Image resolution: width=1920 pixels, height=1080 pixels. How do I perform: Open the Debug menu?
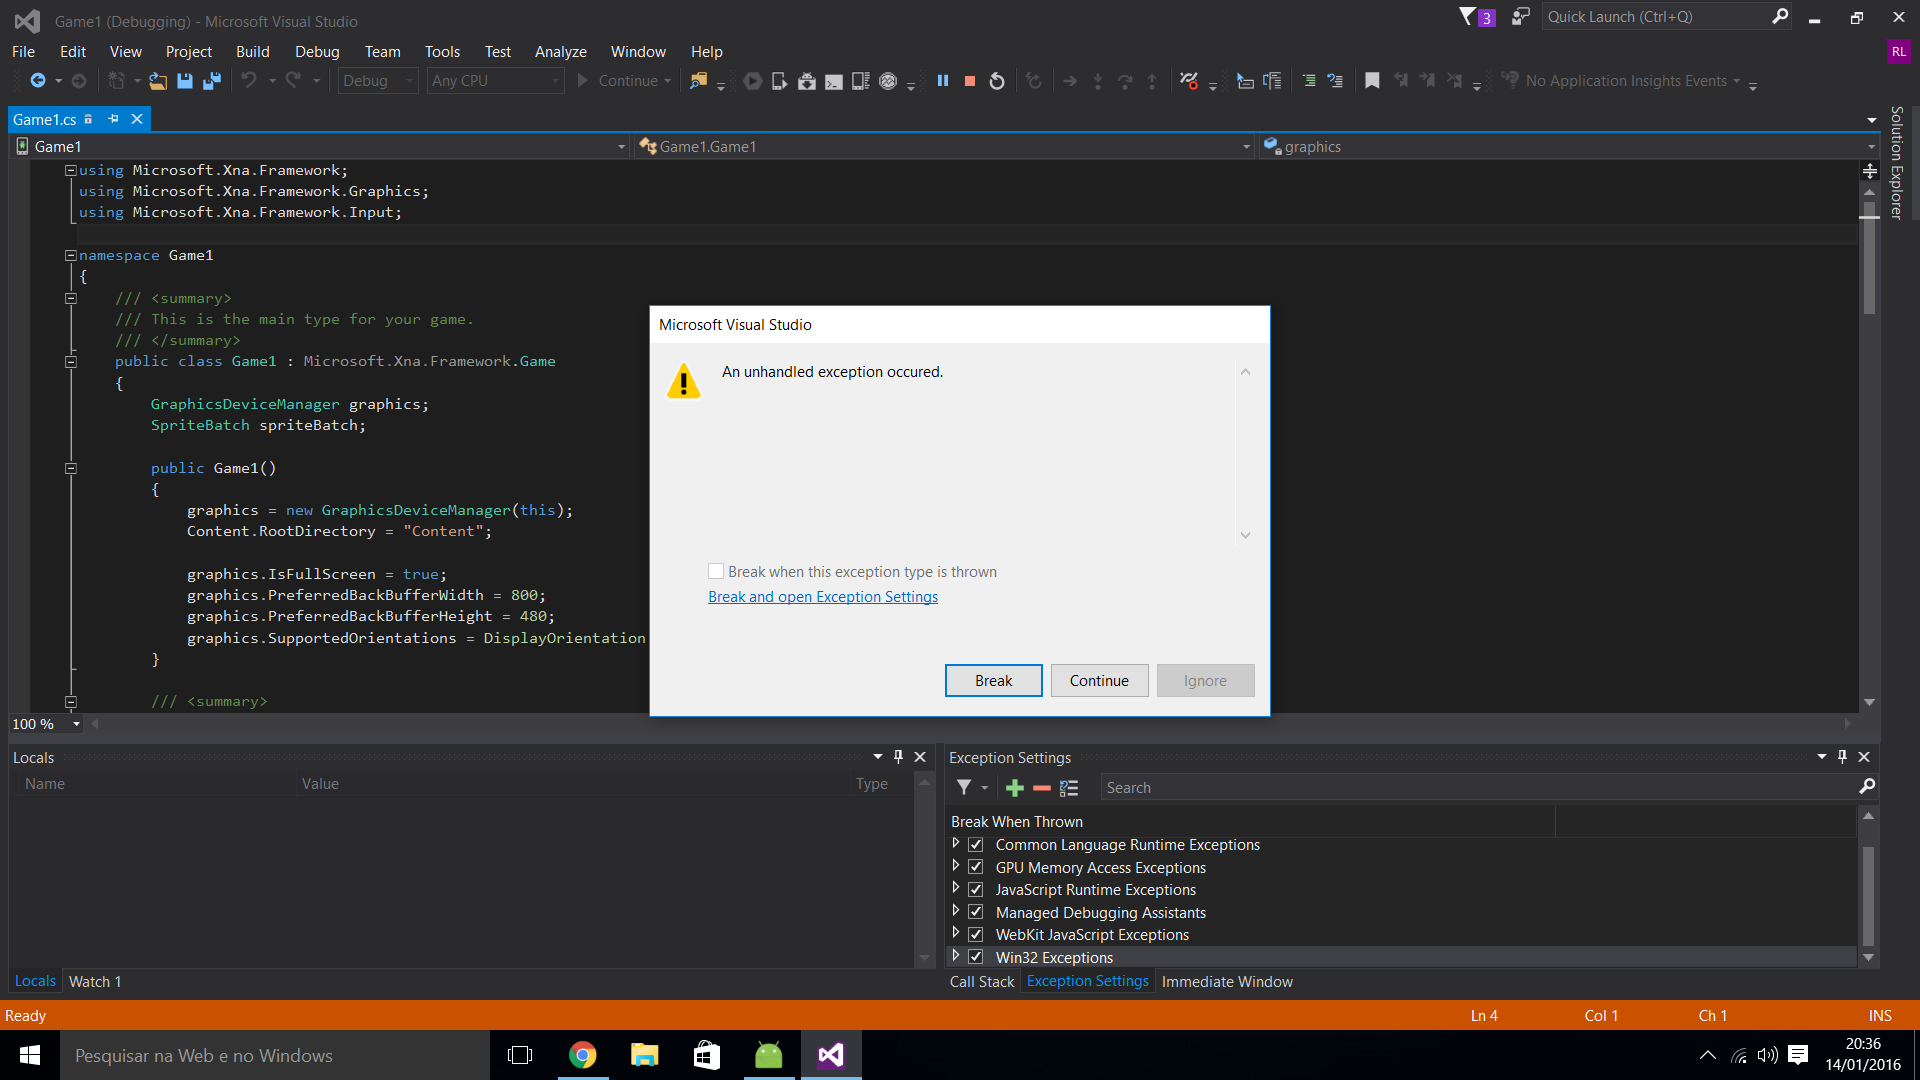pyautogui.click(x=317, y=52)
